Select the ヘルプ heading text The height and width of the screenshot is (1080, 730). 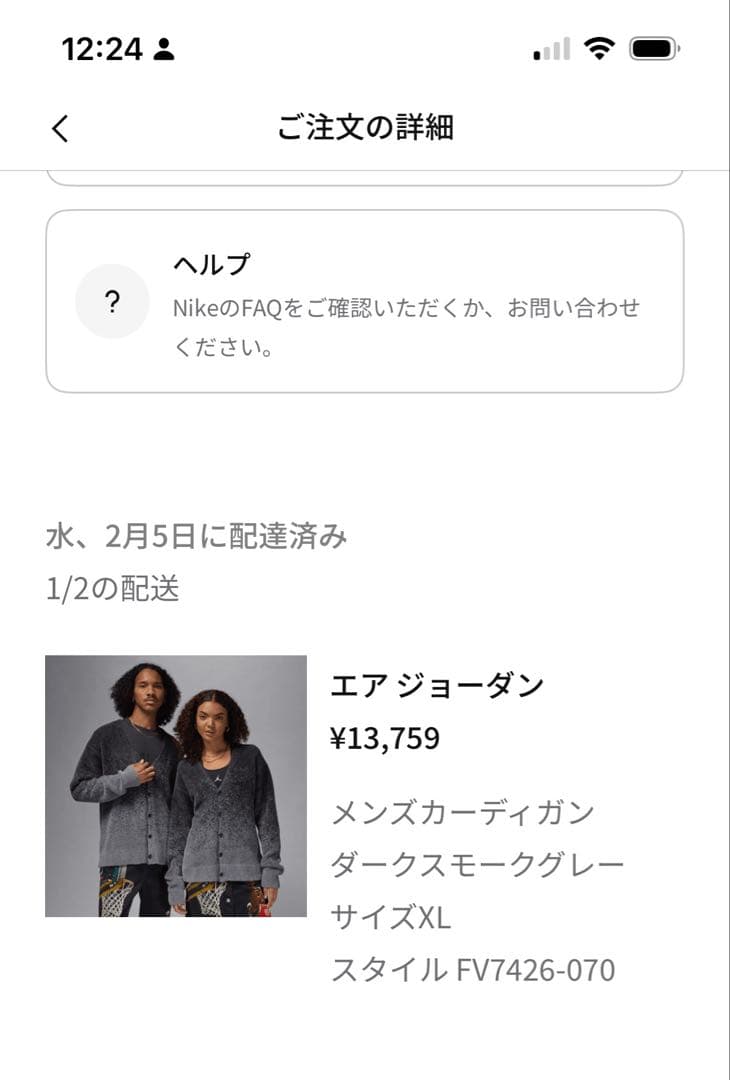(211, 265)
